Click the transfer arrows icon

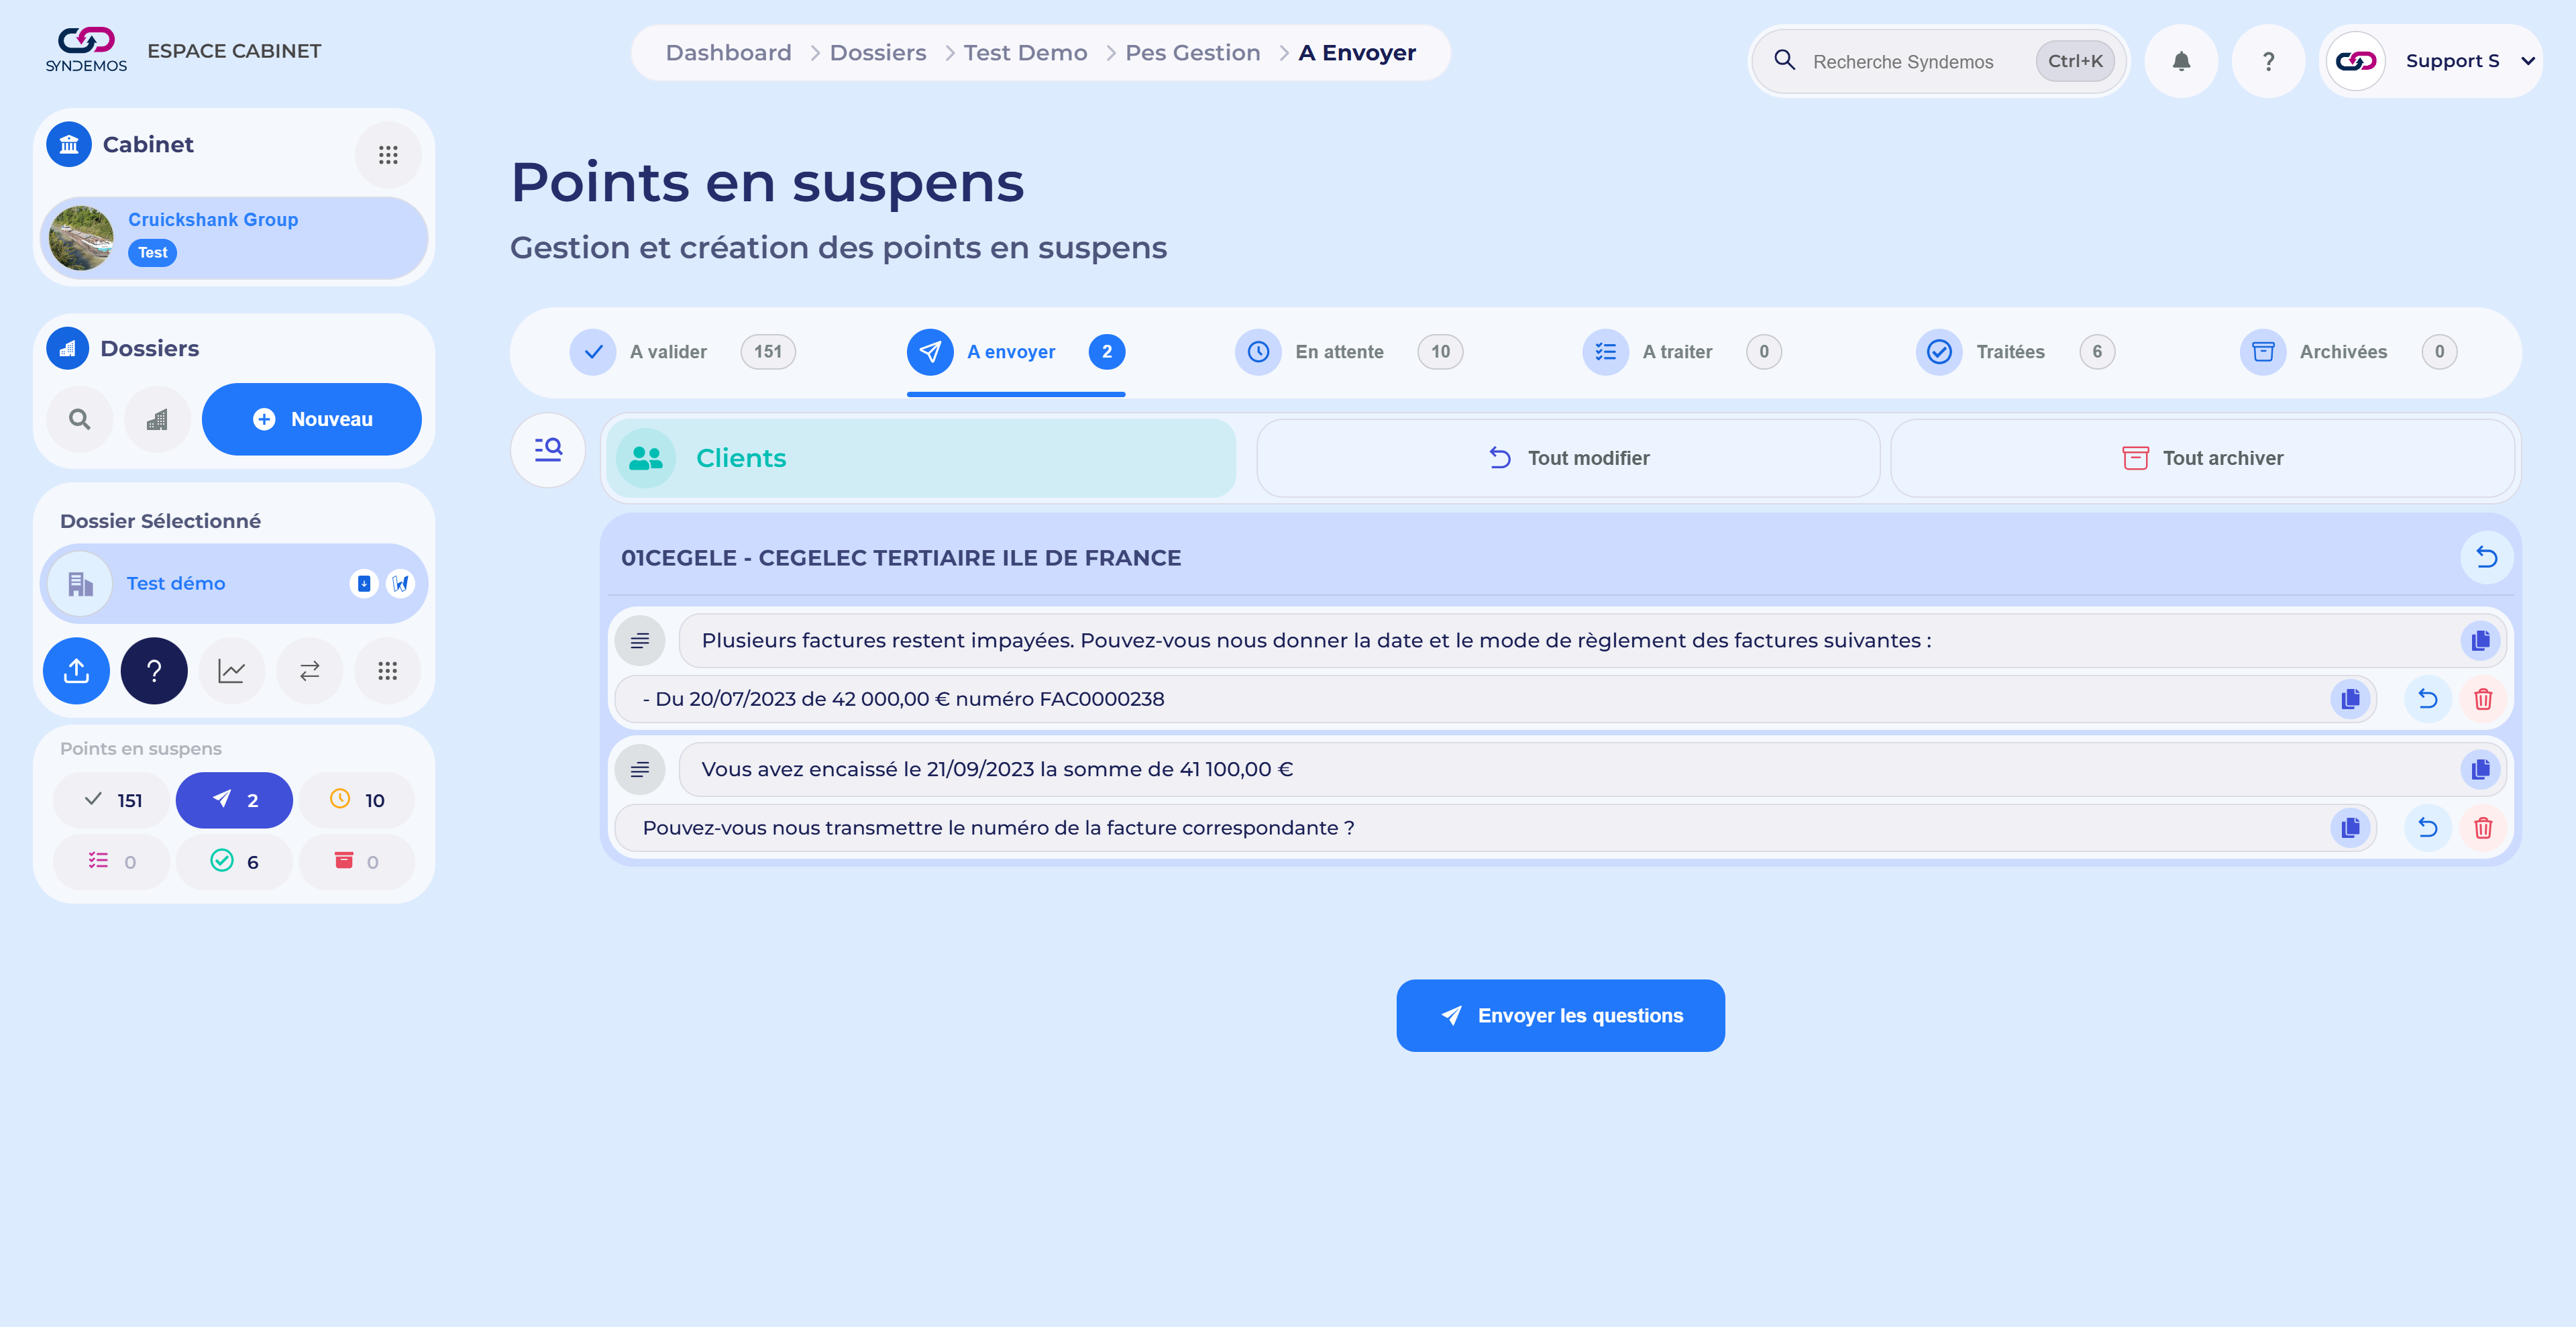pos(309,671)
